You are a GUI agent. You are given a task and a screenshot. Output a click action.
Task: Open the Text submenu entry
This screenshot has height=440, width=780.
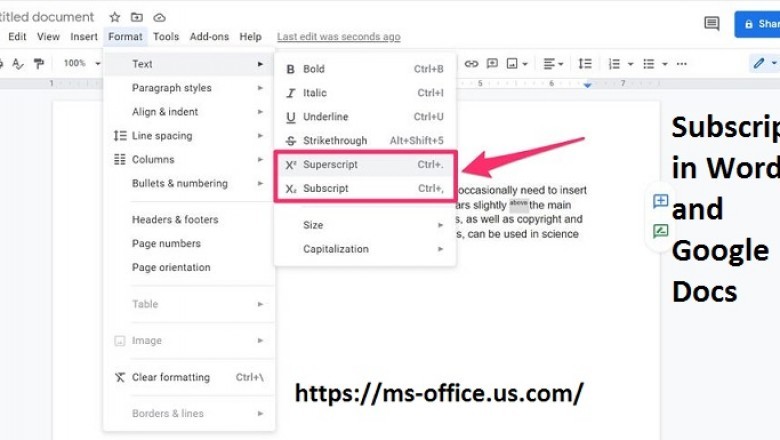click(x=189, y=64)
